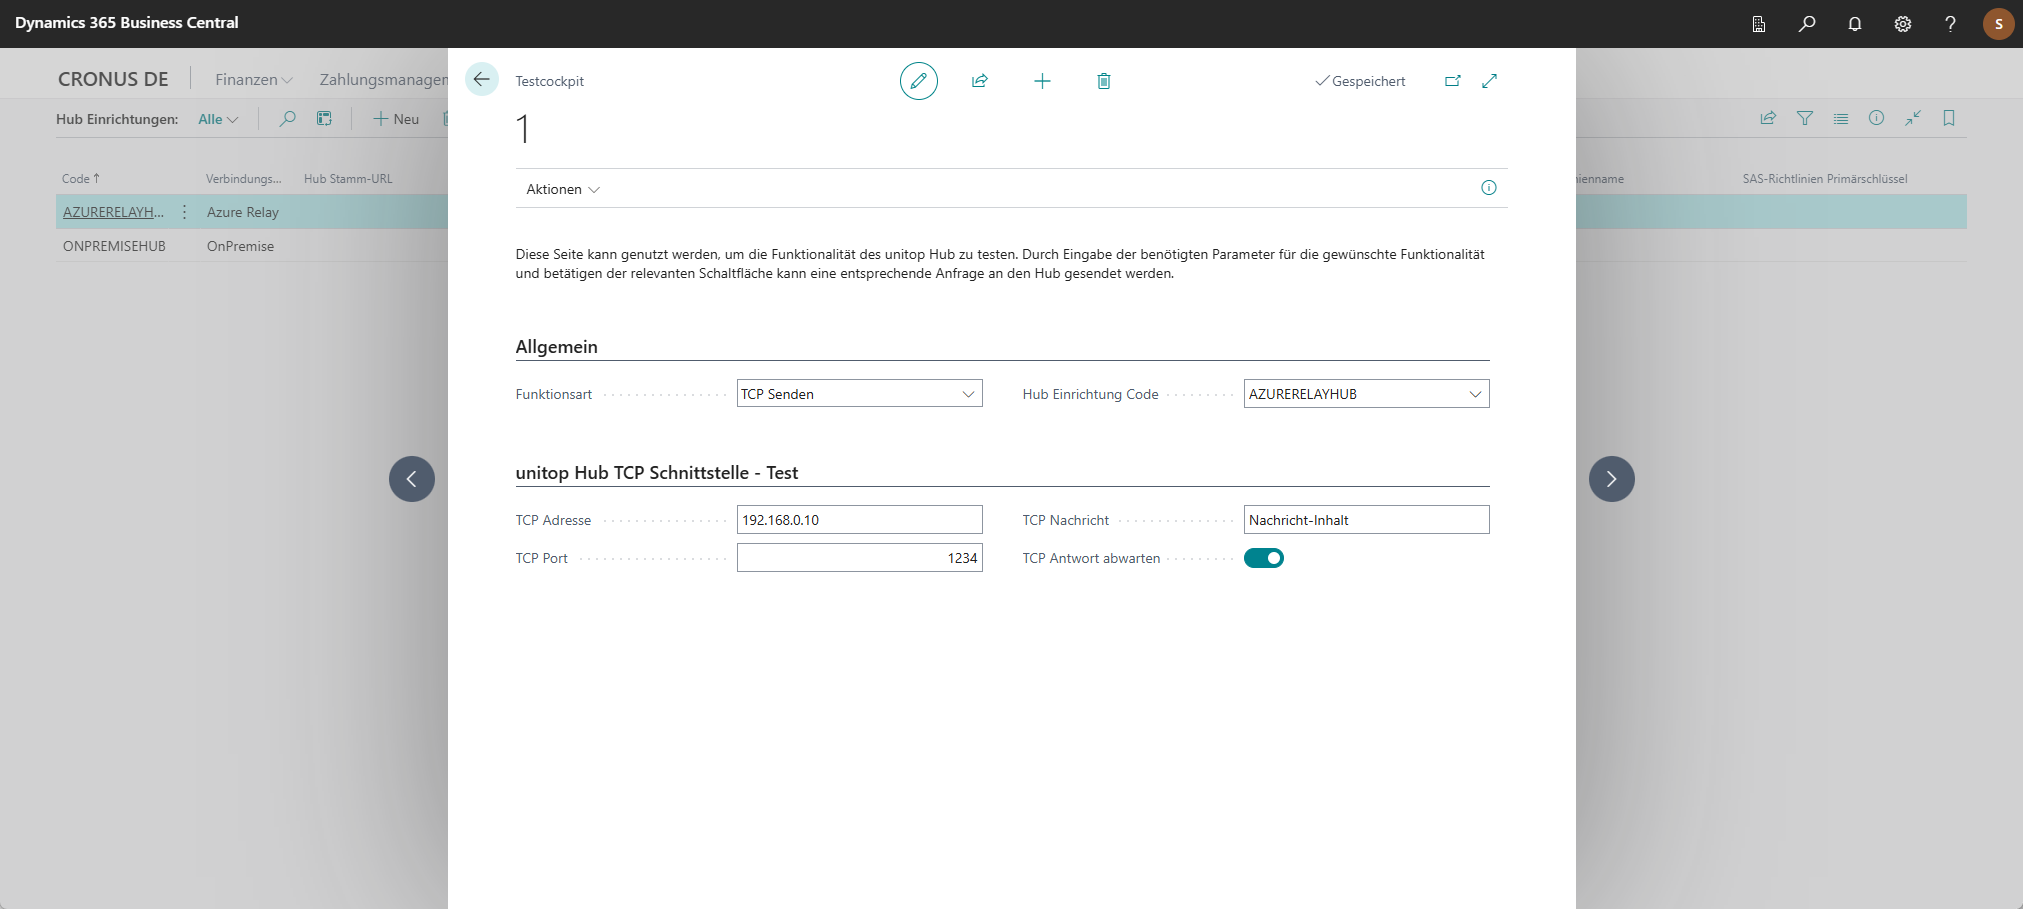The width and height of the screenshot is (2023, 909).
Task: Click the pencil edit icon
Action: (x=918, y=81)
